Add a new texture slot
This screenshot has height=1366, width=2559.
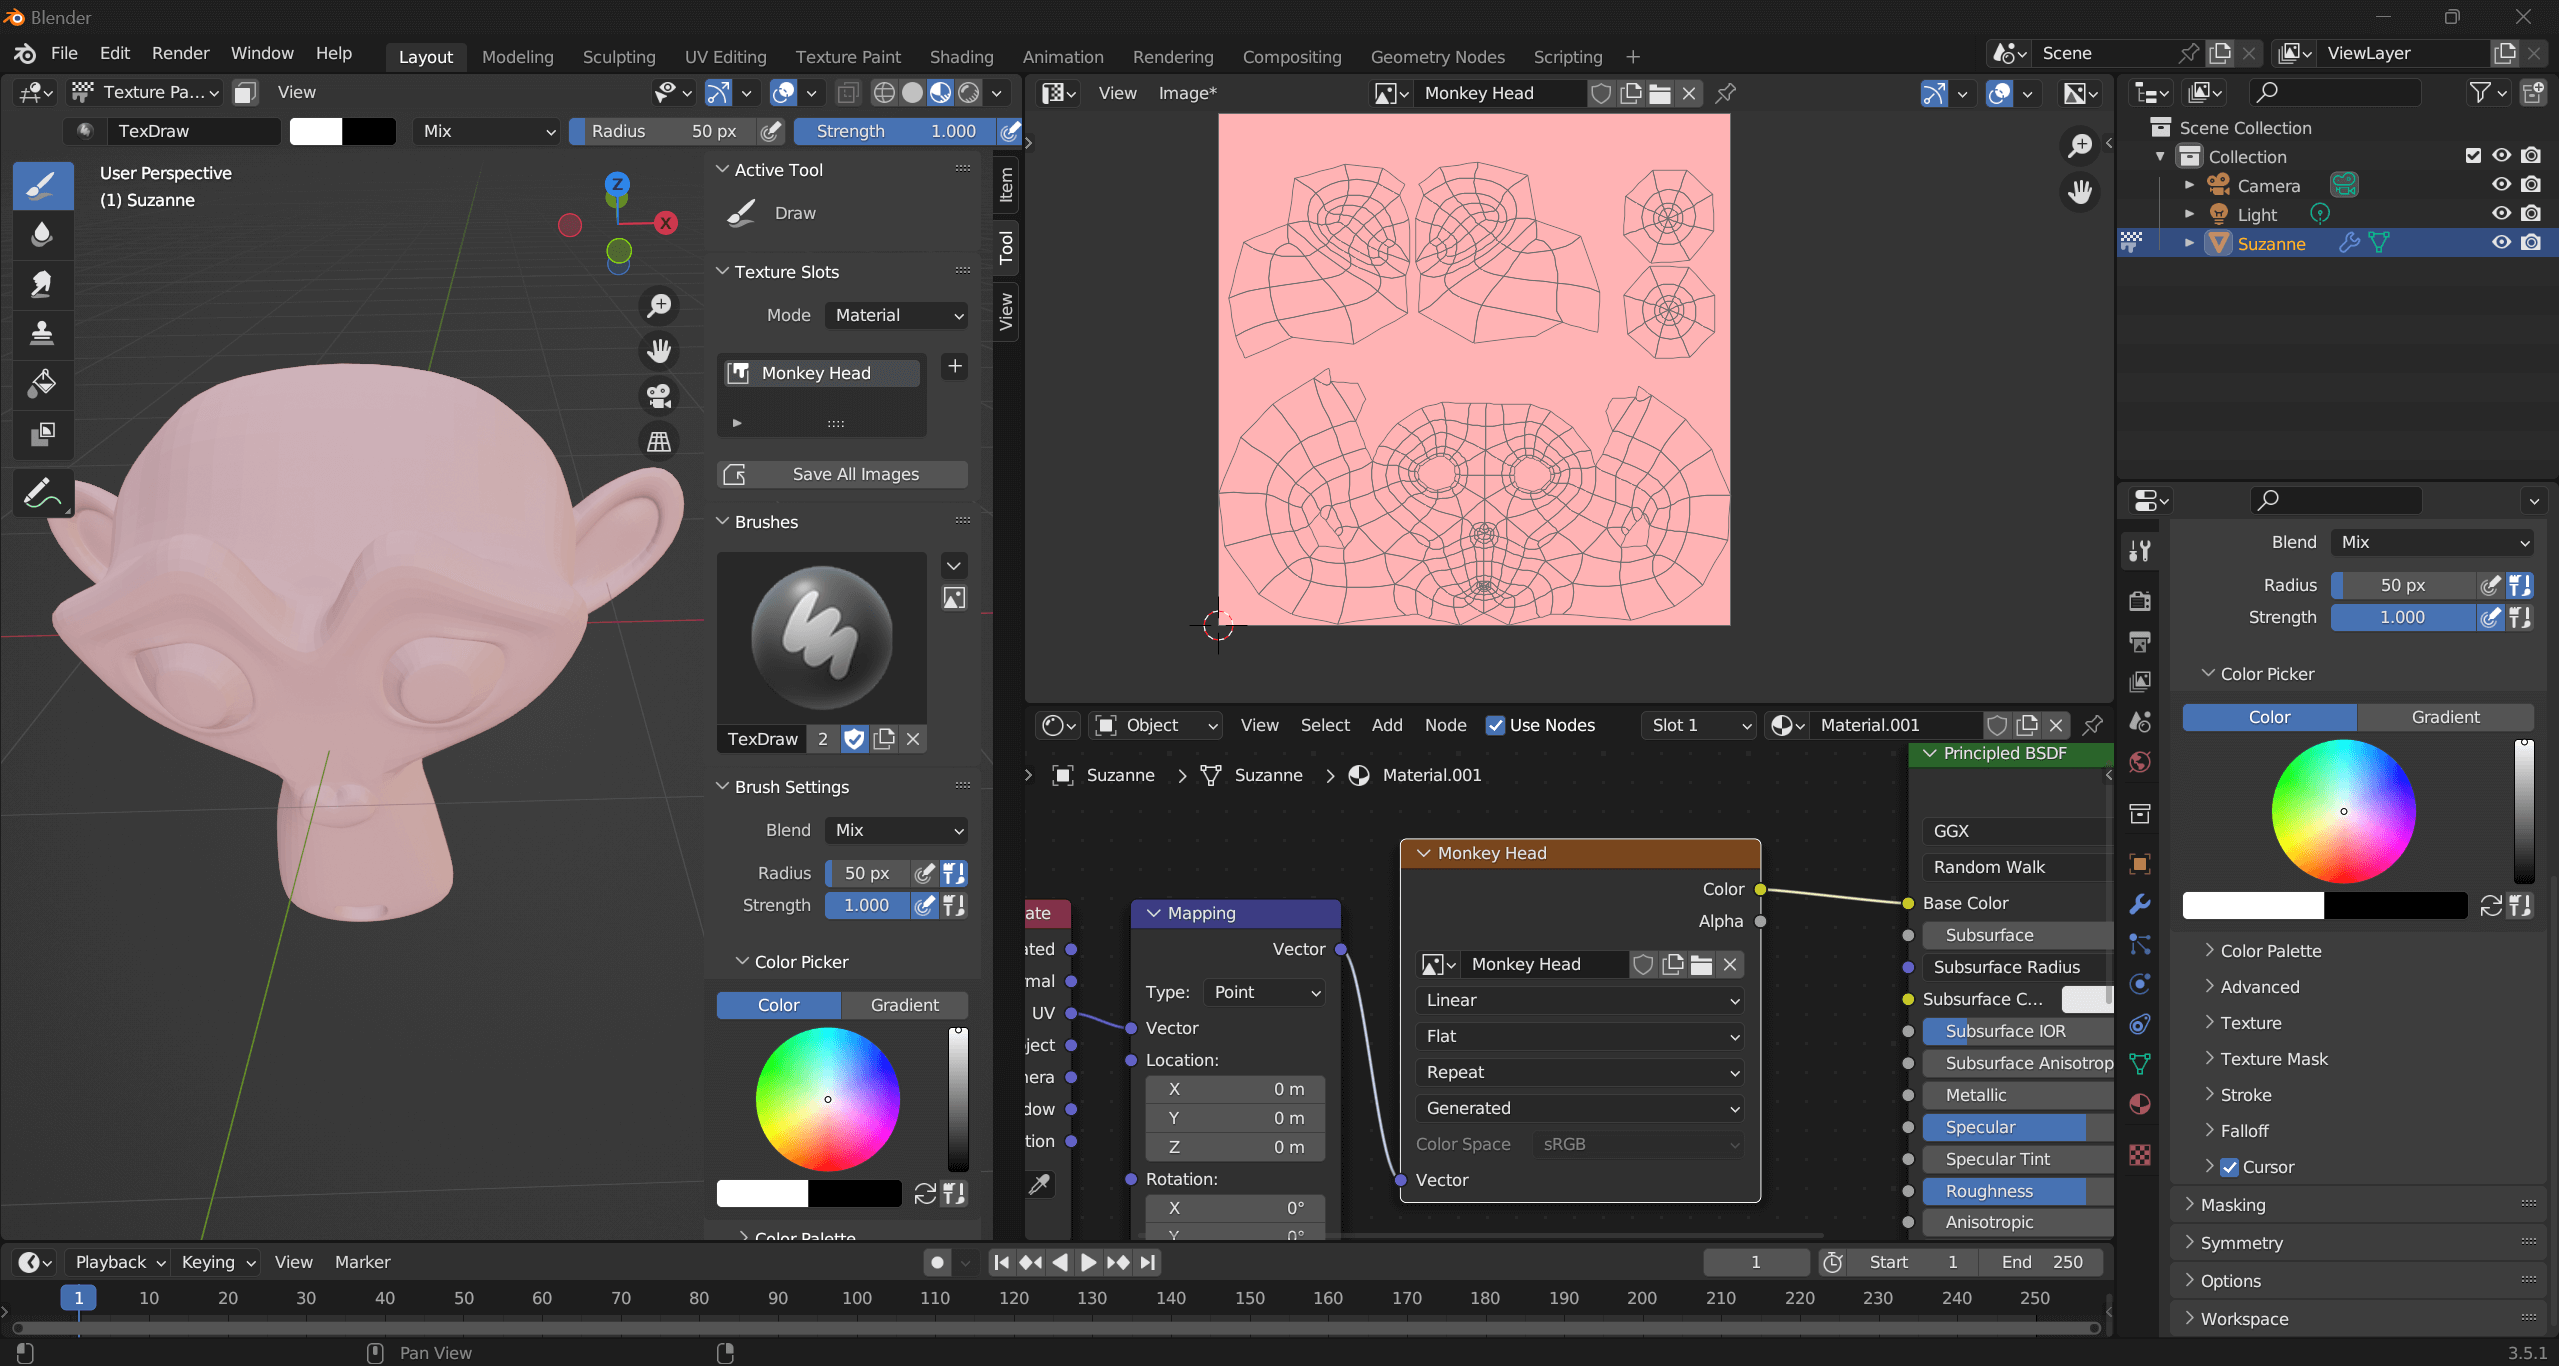[x=955, y=367]
